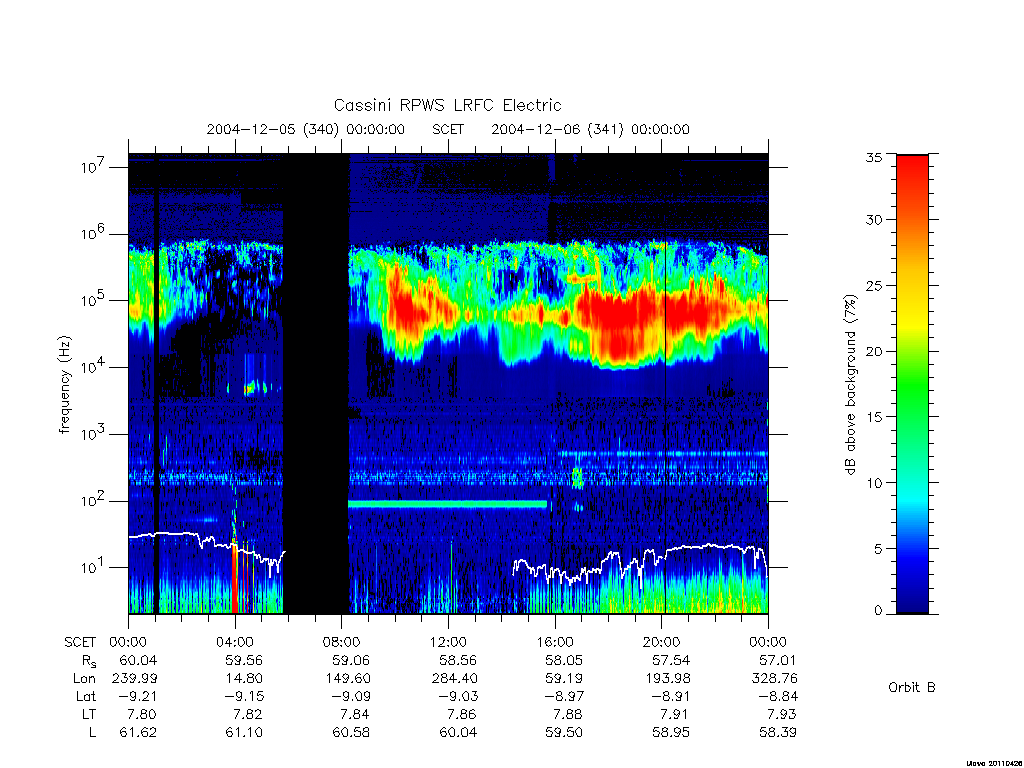
Task: Click the '20:00' time tick label
Action: click(662, 642)
